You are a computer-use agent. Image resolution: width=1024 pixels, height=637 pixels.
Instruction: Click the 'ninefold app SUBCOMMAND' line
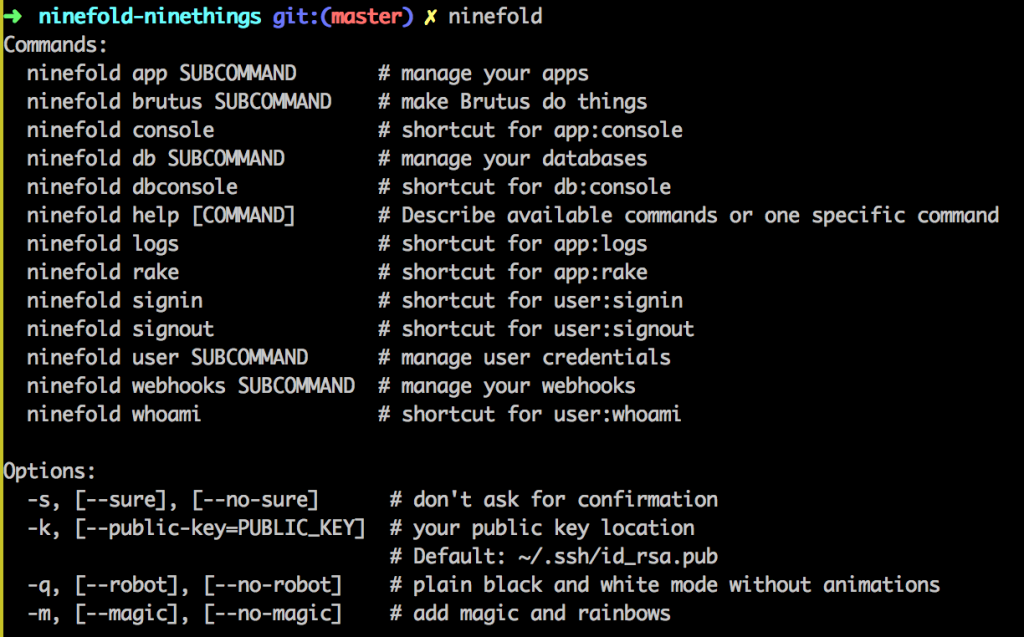[161, 73]
